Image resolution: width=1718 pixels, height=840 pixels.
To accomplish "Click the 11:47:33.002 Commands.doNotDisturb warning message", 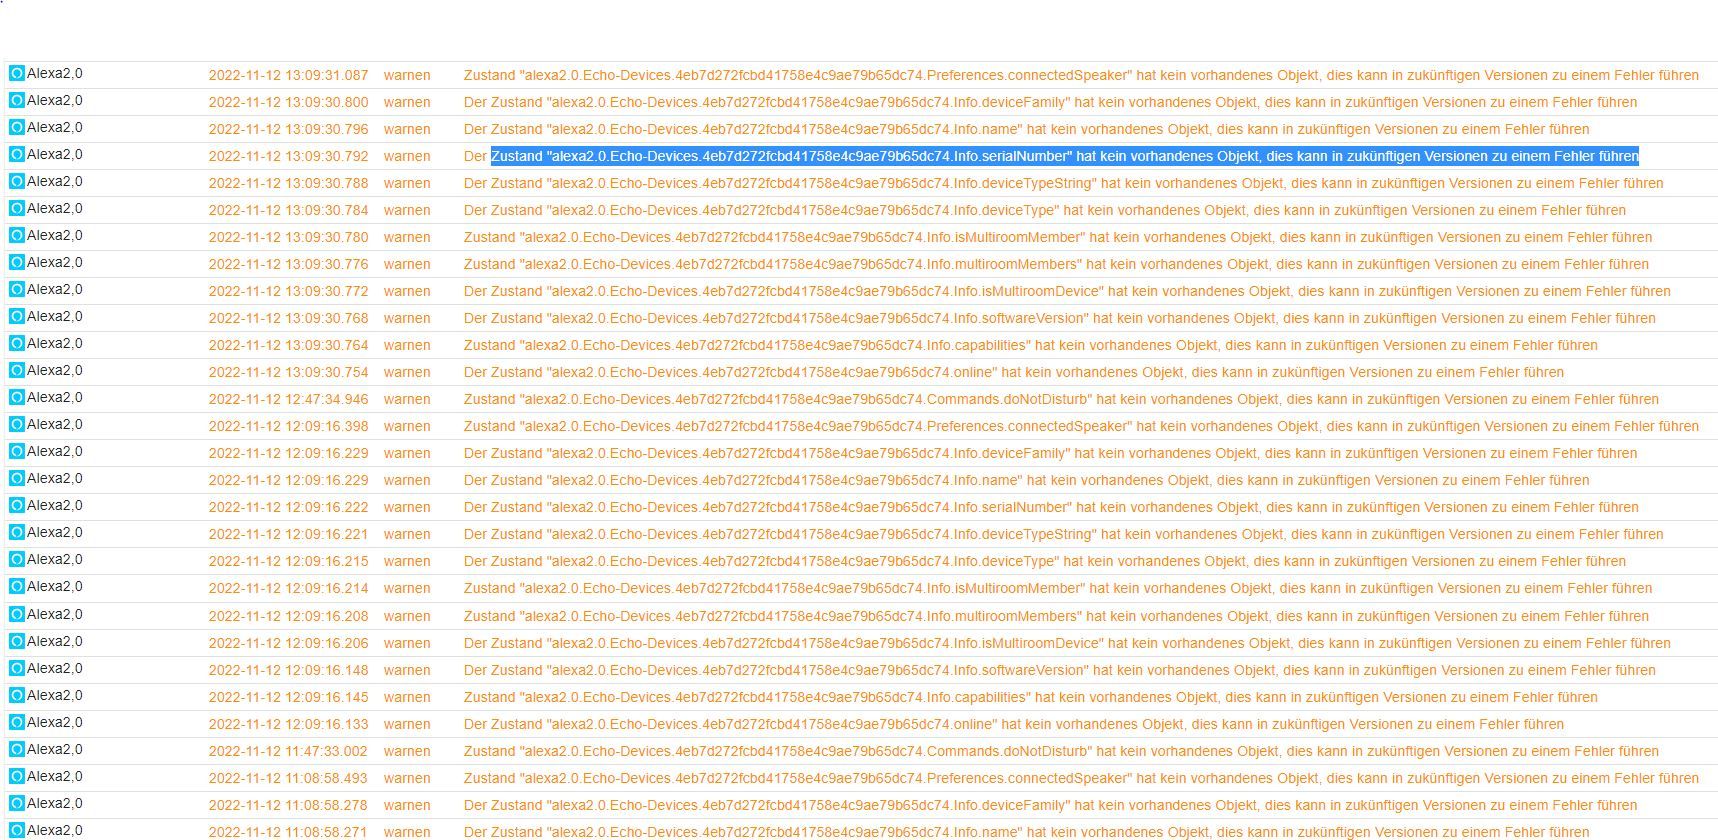I will point(1061,751).
